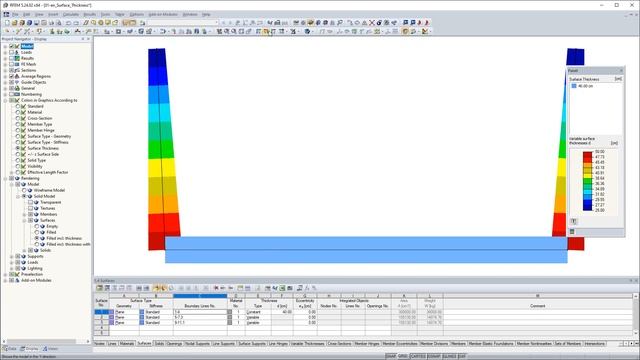Image resolution: width=640 pixels, height=360 pixels.
Task: Select the Cross-Section color radio button
Action: [18, 118]
